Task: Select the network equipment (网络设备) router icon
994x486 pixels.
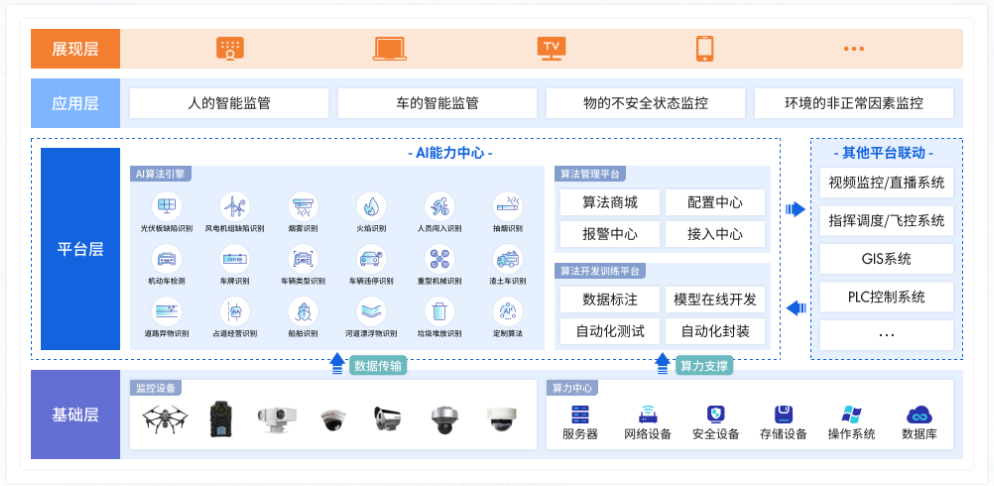Action: point(648,415)
